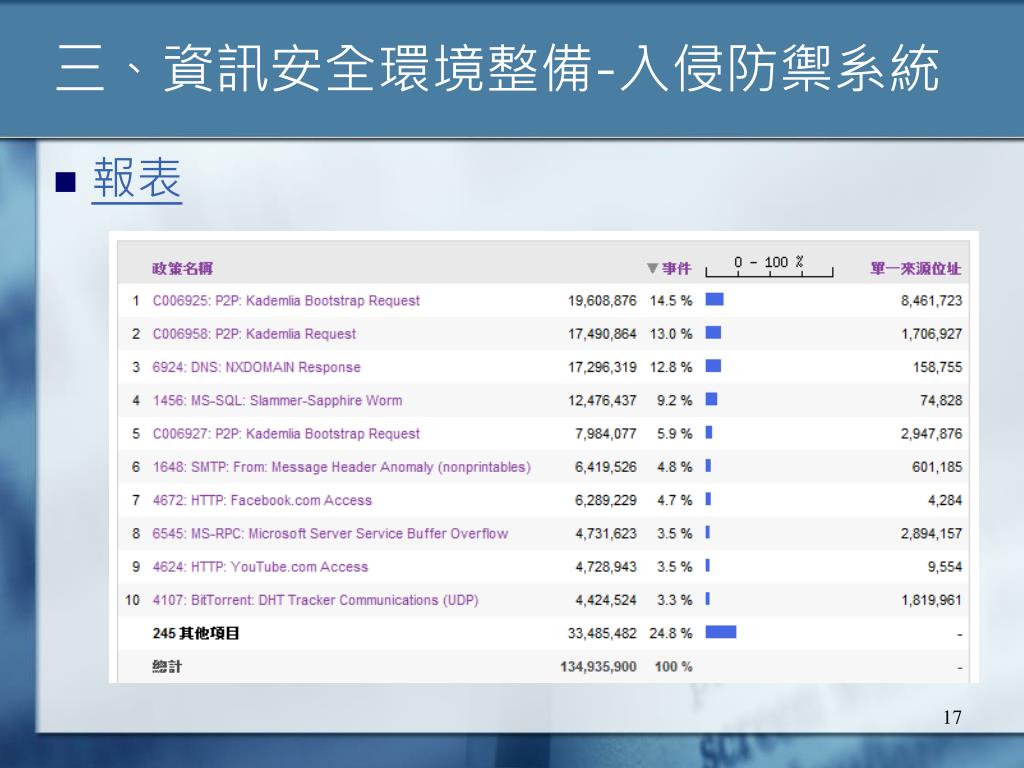Click event count 17,296,319
Image resolution: width=1024 pixels, height=768 pixels.
tap(601, 367)
